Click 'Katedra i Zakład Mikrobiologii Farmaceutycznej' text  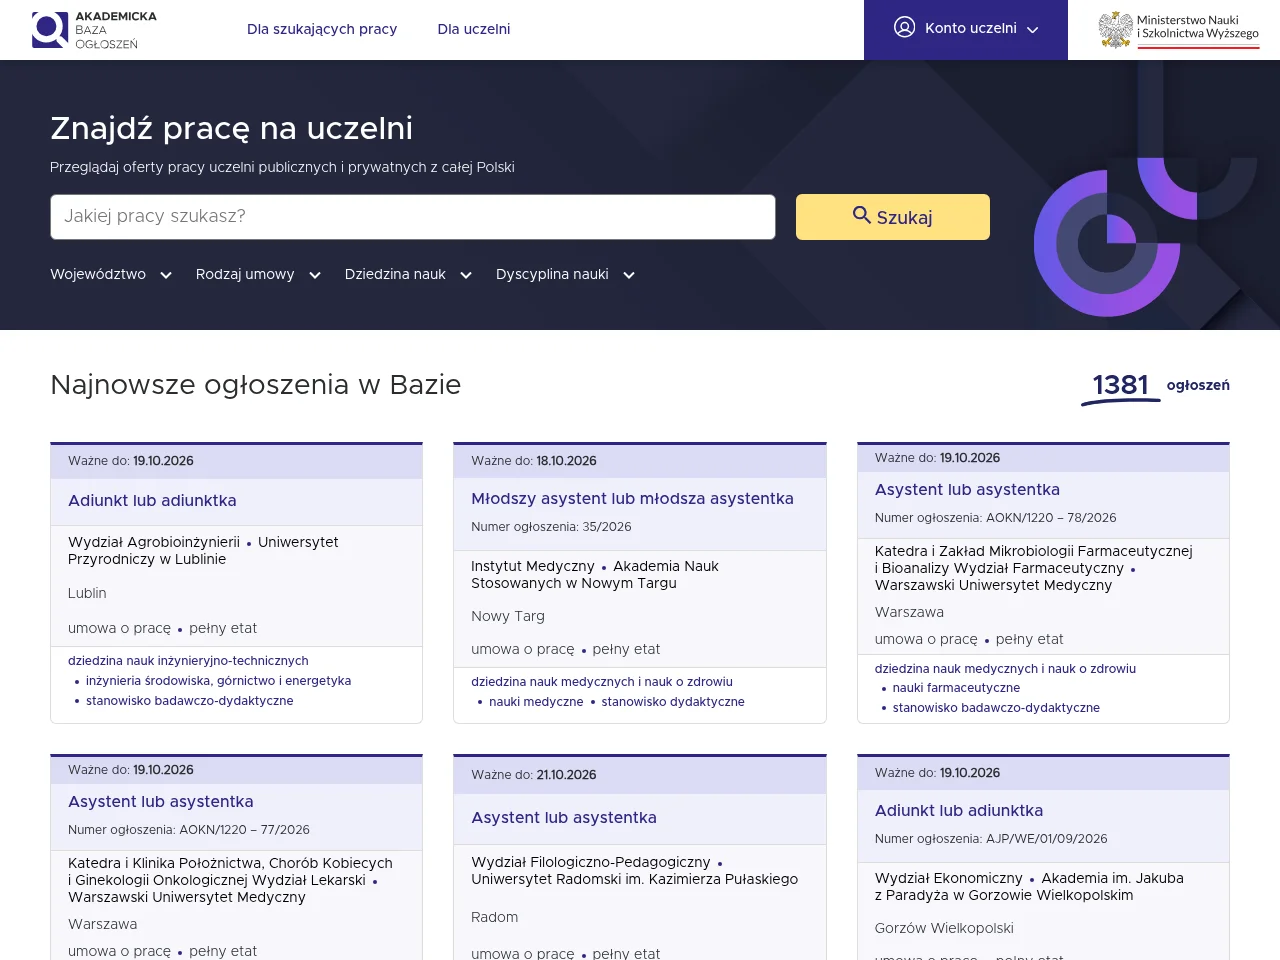(1034, 551)
